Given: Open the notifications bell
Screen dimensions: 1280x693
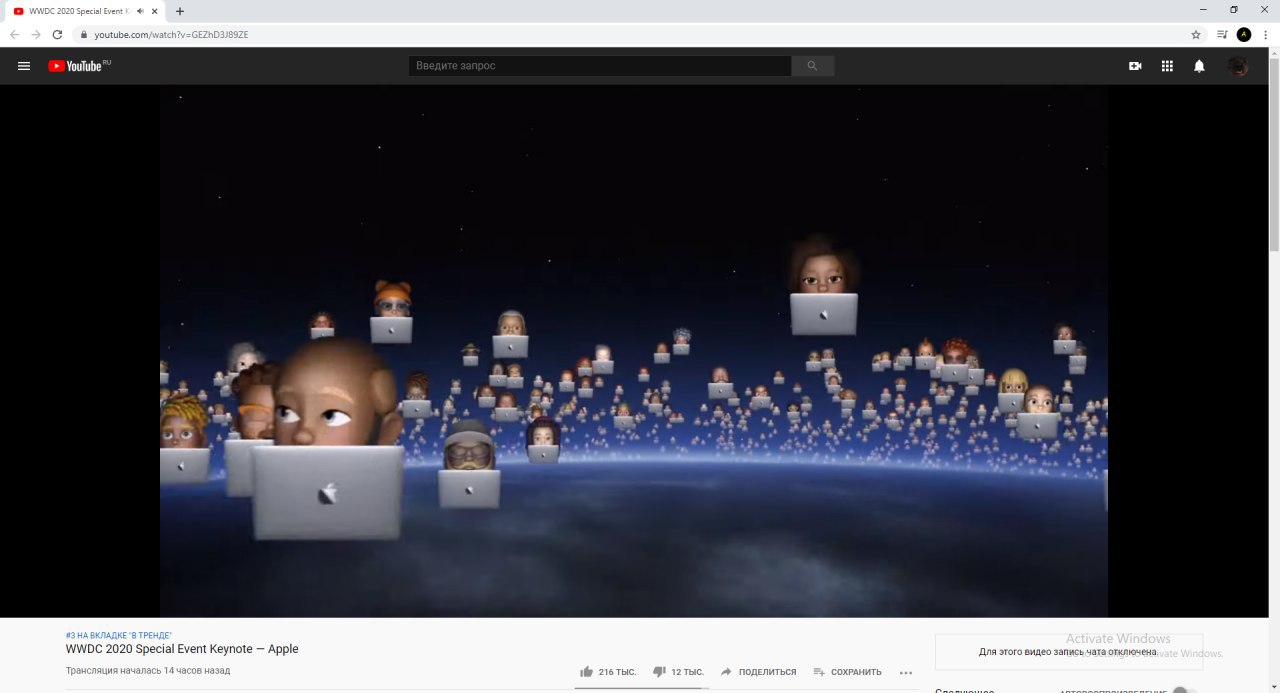Looking at the screenshot, I should tap(1199, 66).
